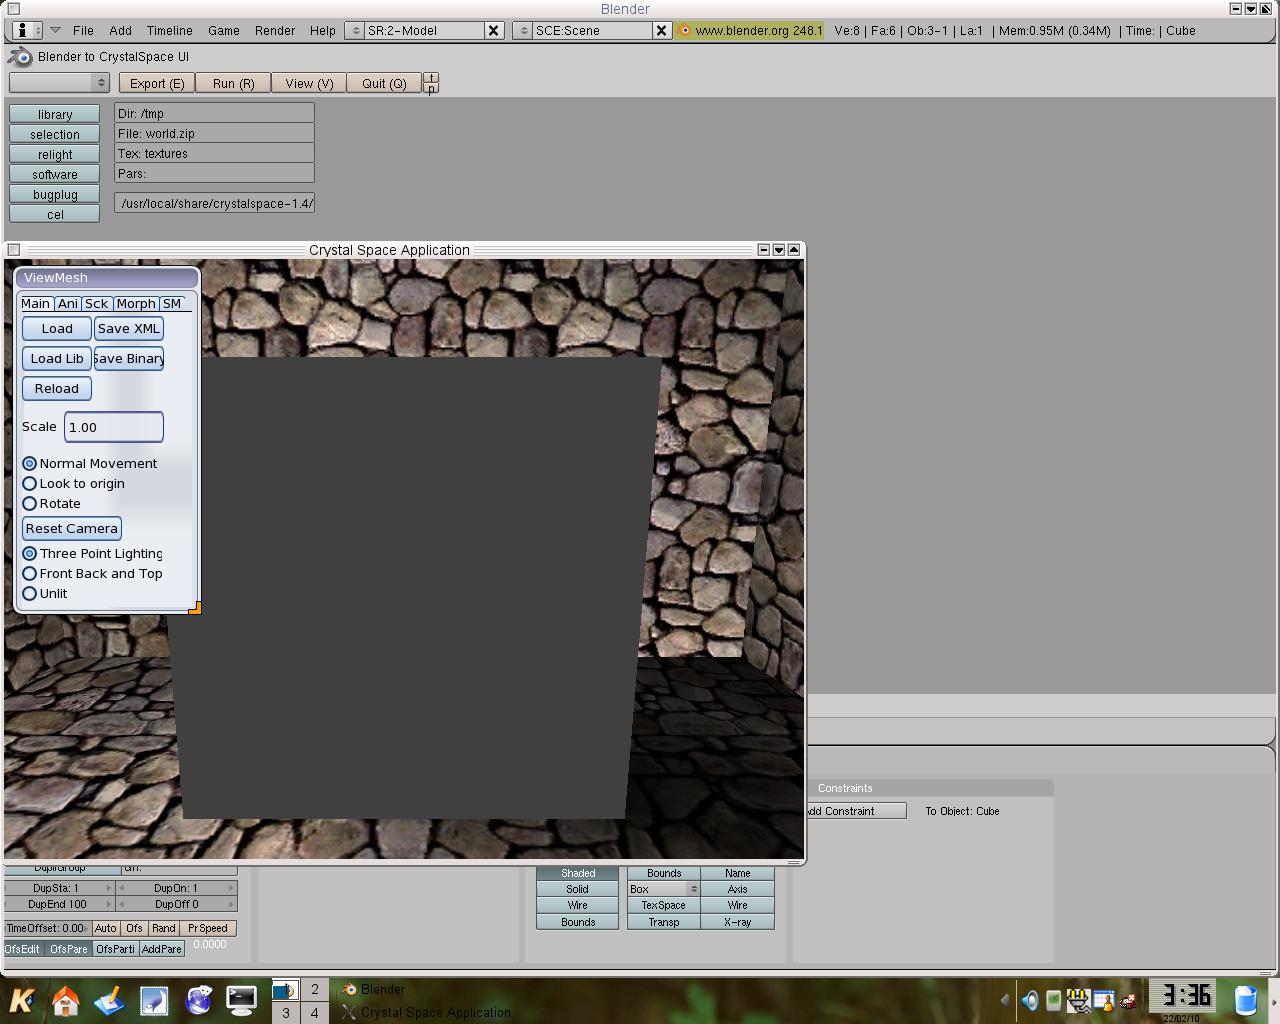Image resolution: width=1280 pixels, height=1024 pixels.
Task: Click the Add Constraint button
Action: 855,811
